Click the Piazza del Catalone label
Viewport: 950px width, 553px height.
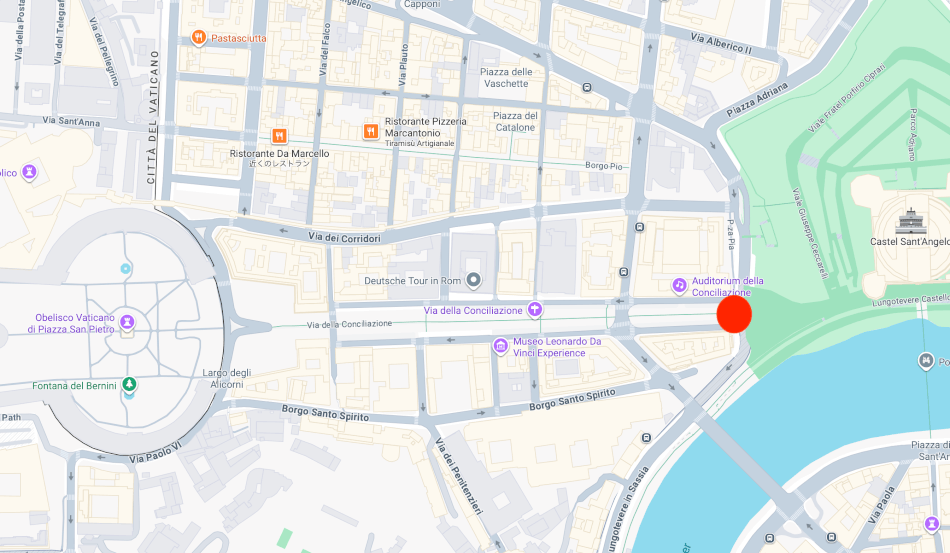(515, 121)
